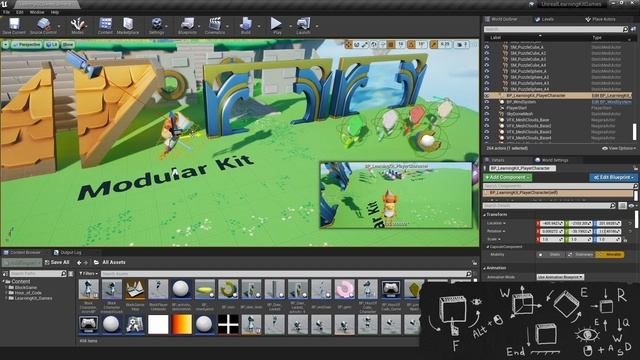
Task: Click the Edit BP_WindSystem link
Action: pyautogui.click(x=611, y=102)
